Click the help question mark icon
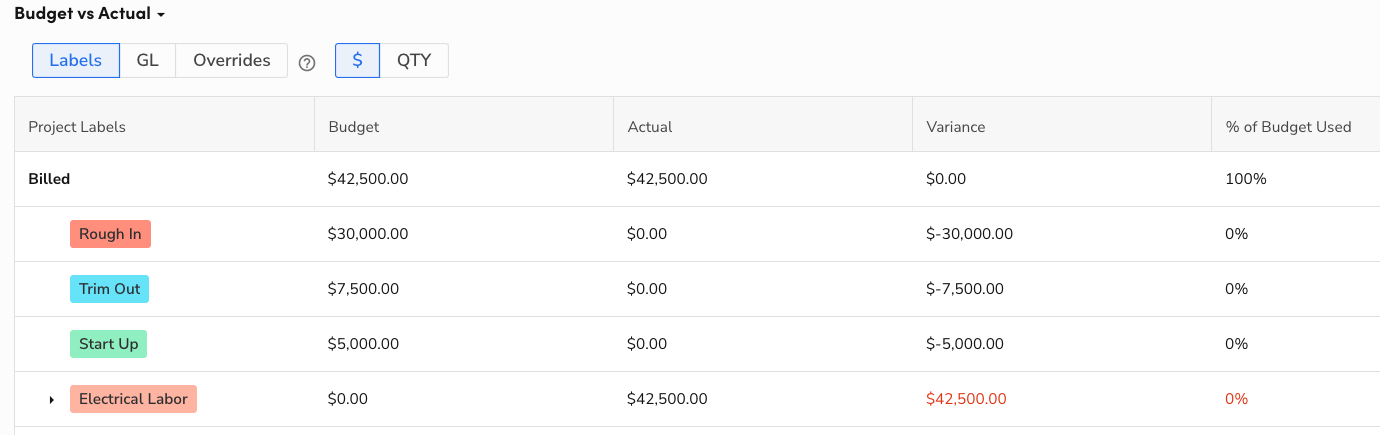 tap(307, 62)
